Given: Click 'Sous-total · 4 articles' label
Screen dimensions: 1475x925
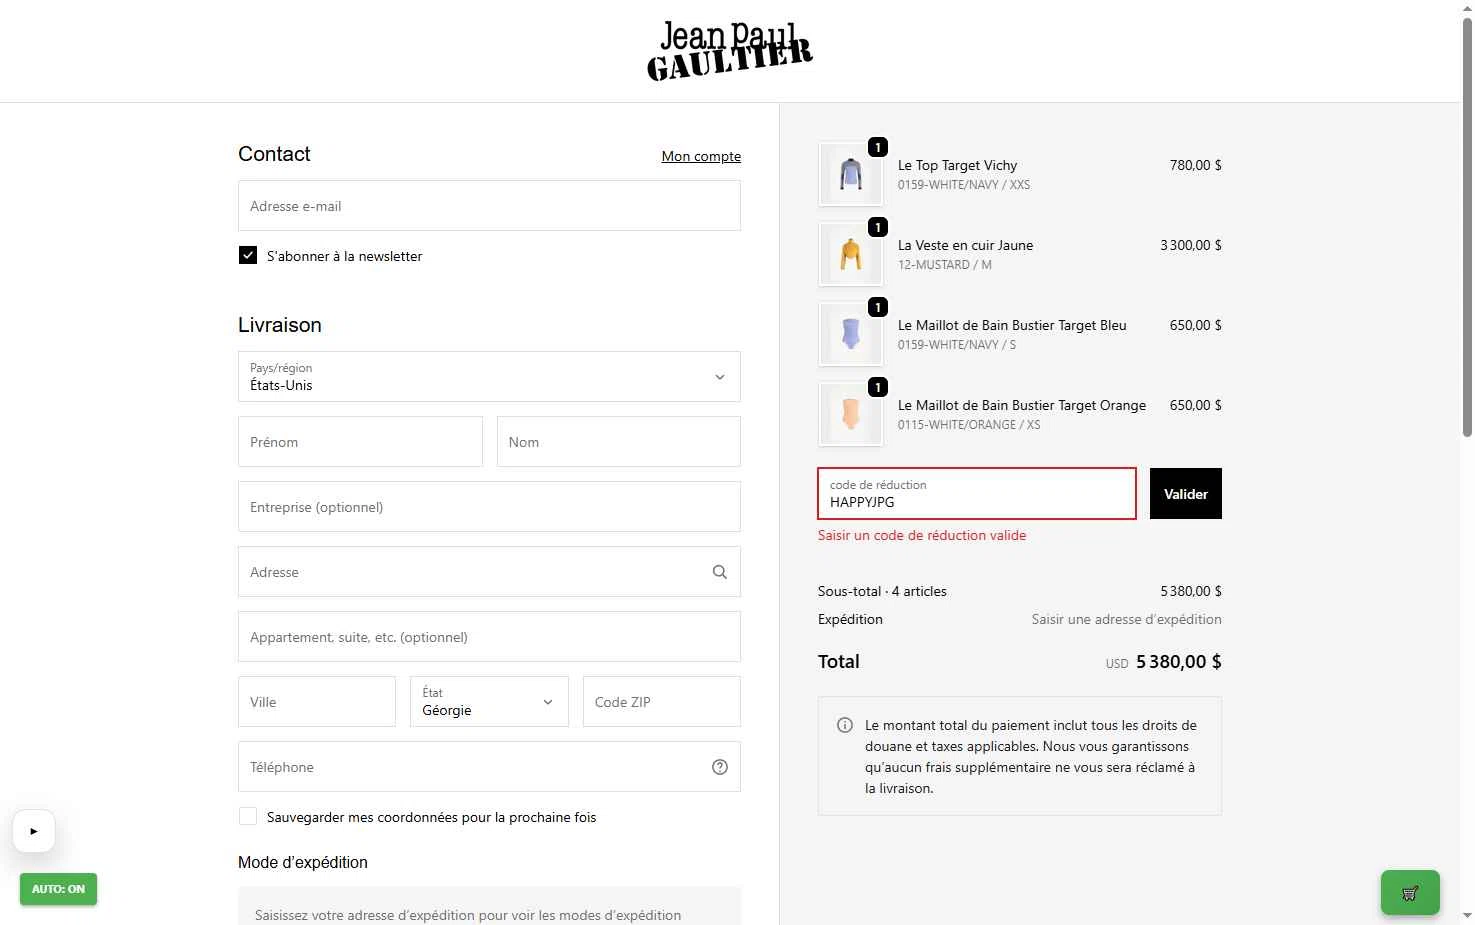Looking at the screenshot, I should click(882, 591).
